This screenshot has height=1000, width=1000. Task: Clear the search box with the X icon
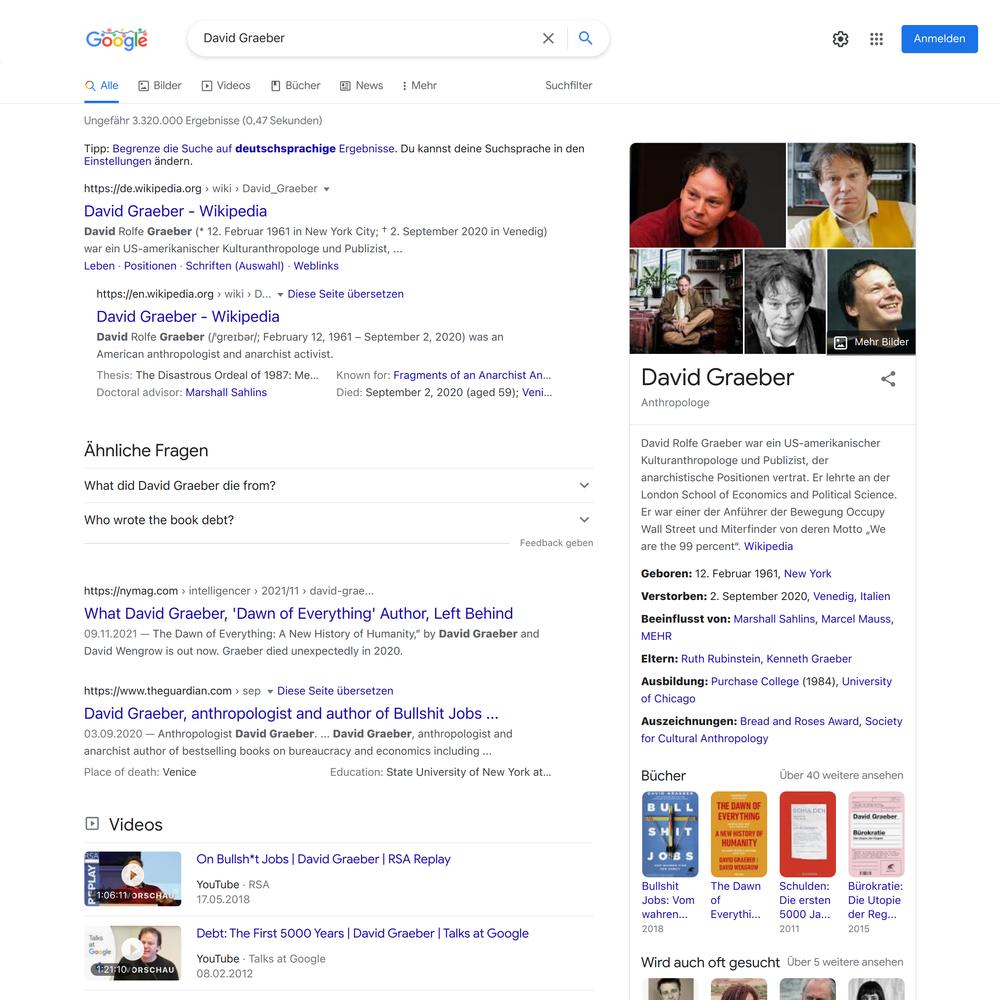[x=548, y=38]
